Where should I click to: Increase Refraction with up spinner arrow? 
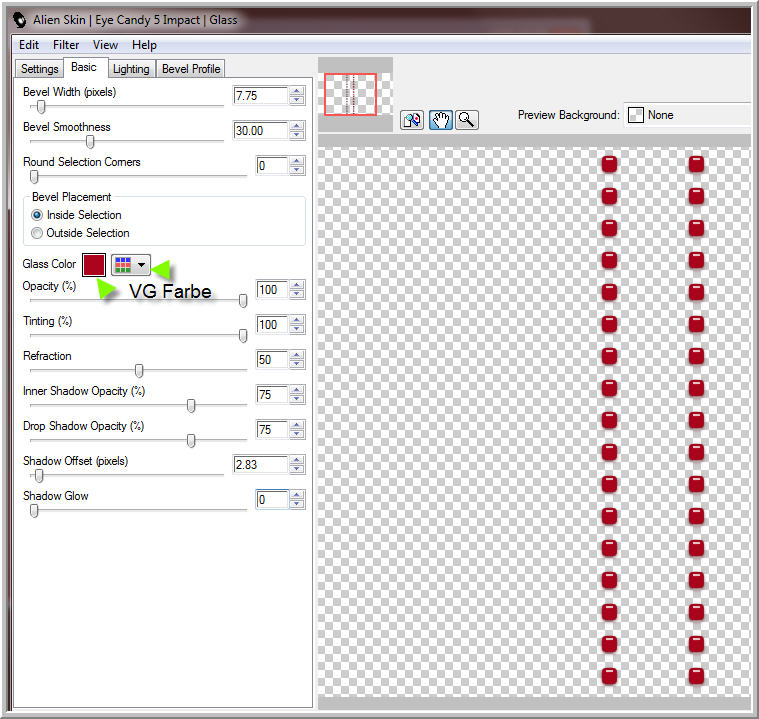coord(297,355)
